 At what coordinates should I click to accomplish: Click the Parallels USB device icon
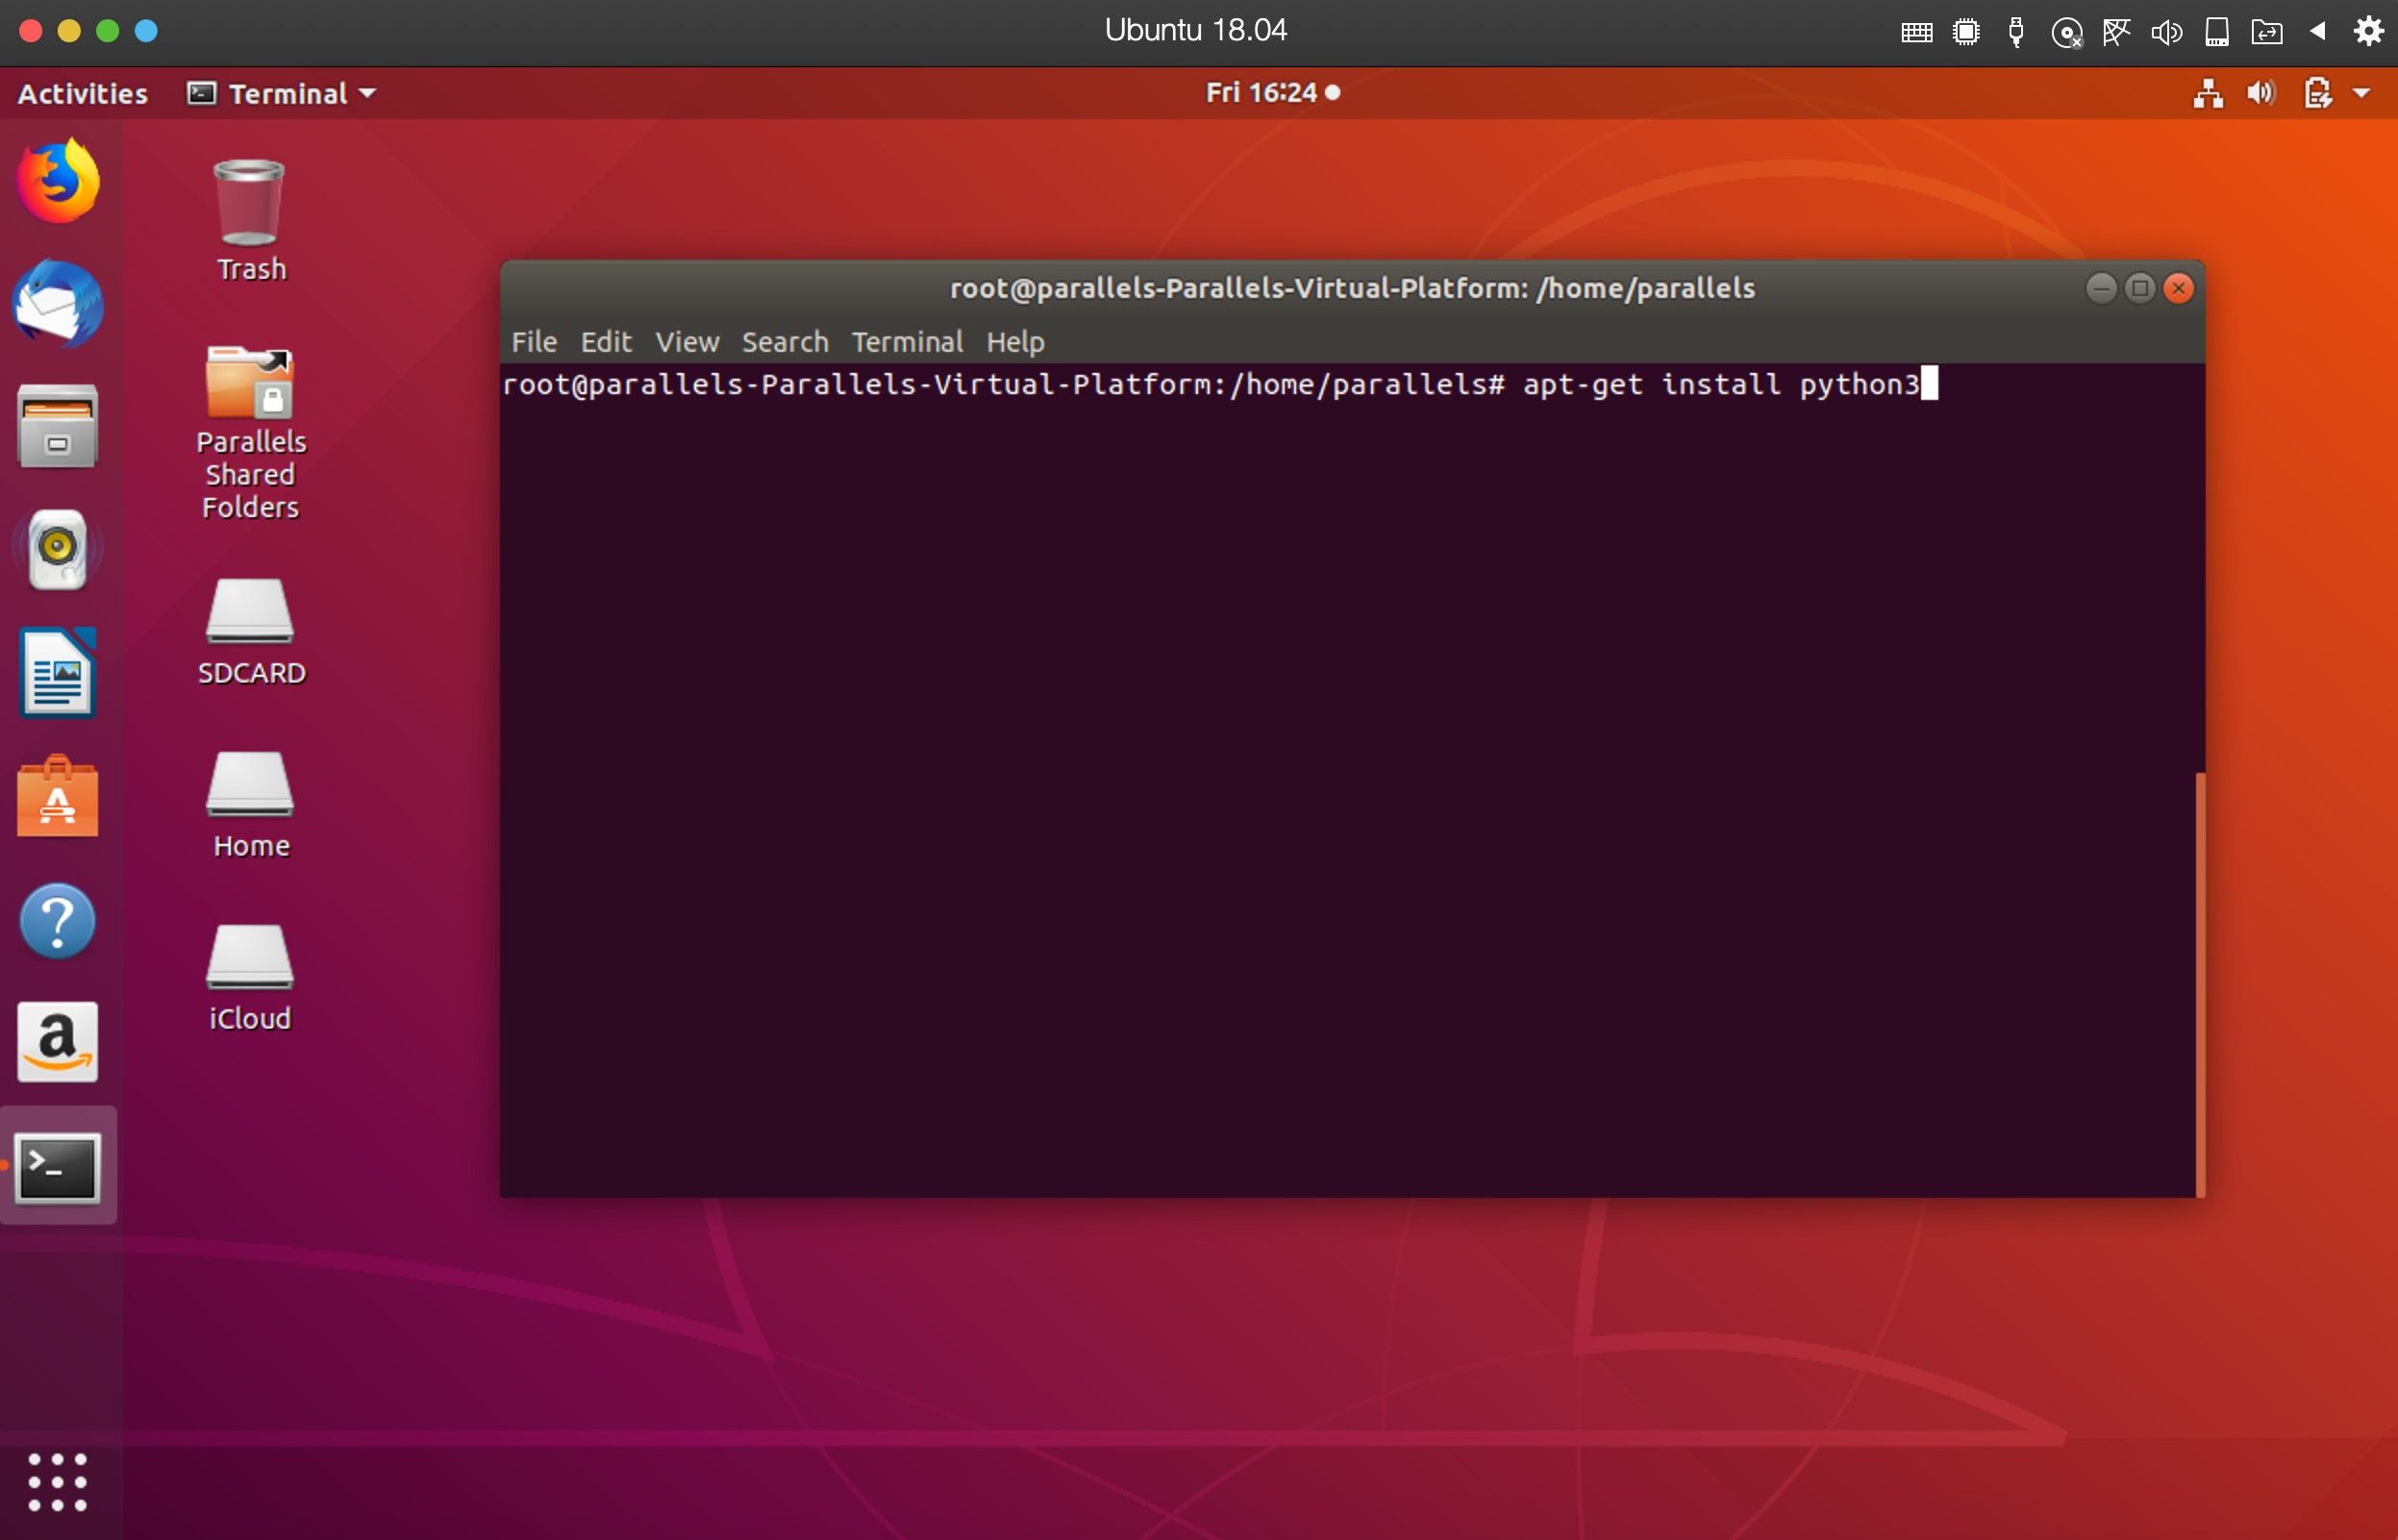2016,32
